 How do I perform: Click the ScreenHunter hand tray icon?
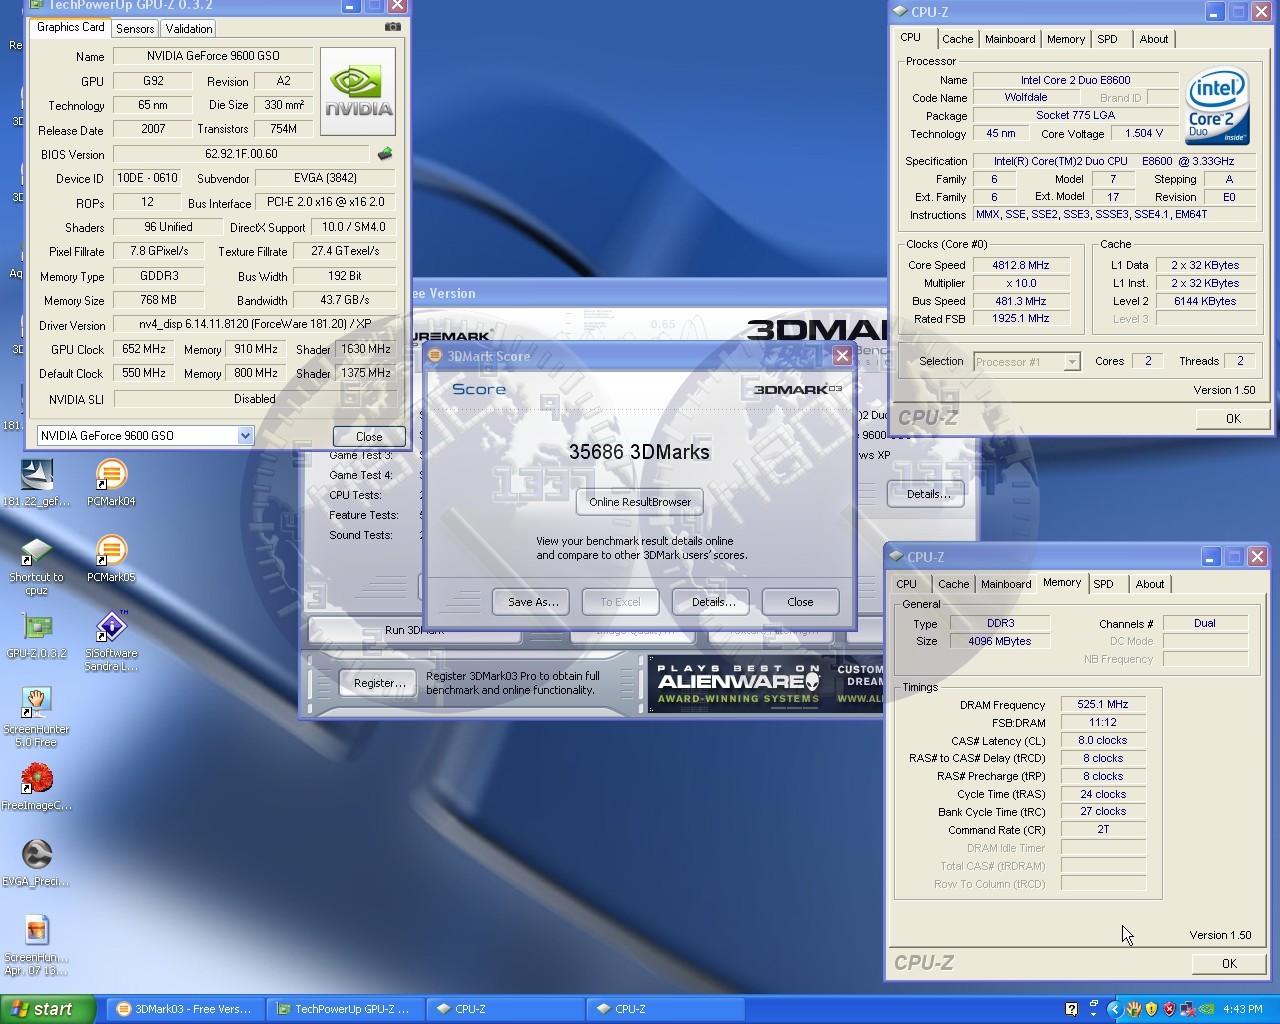click(x=1133, y=1009)
